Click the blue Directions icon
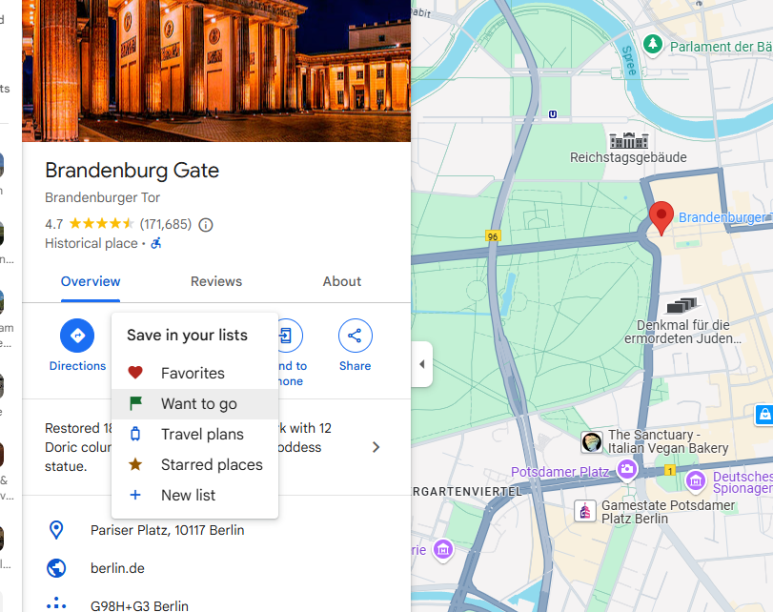Image resolution: width=773 pixels, height=612 pixels. [77, 336]
